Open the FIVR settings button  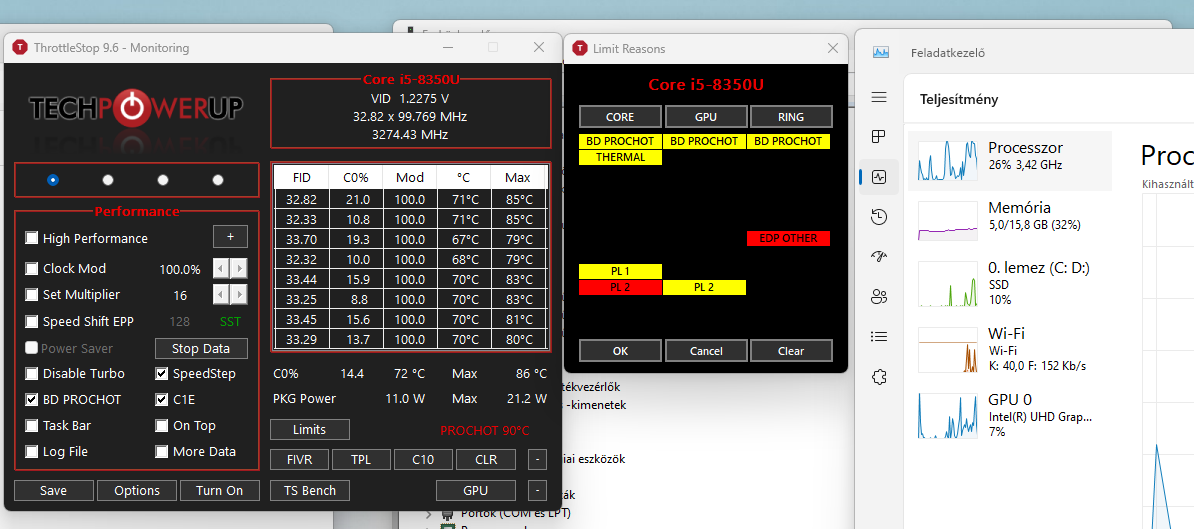300,460
